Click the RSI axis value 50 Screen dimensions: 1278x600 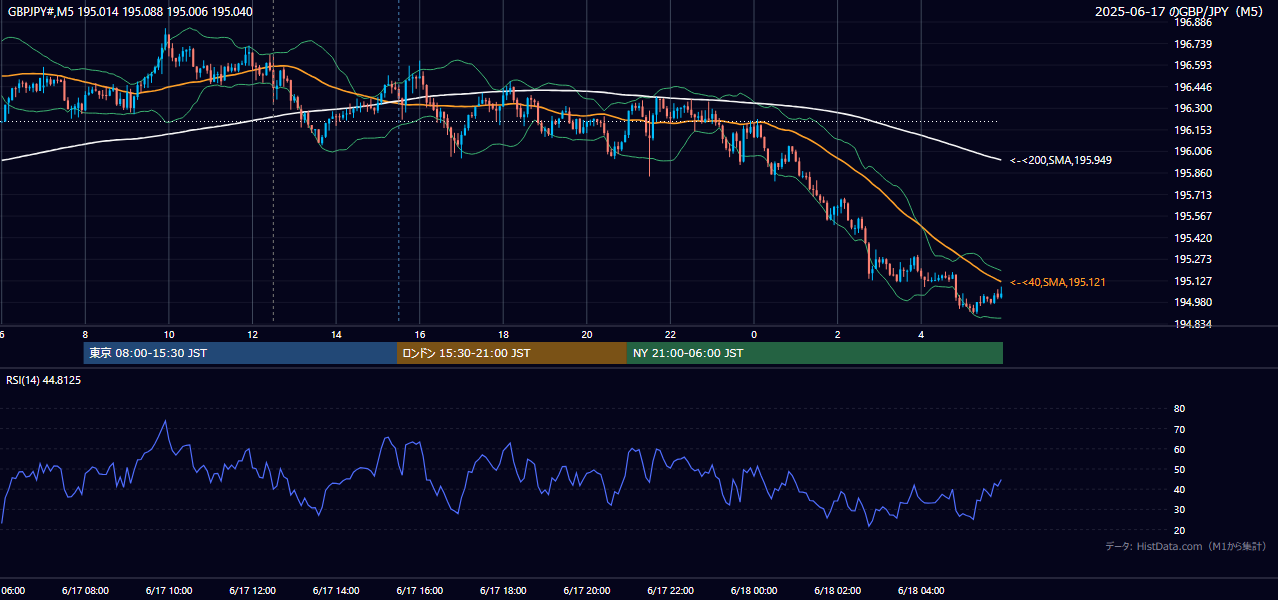1179,469
